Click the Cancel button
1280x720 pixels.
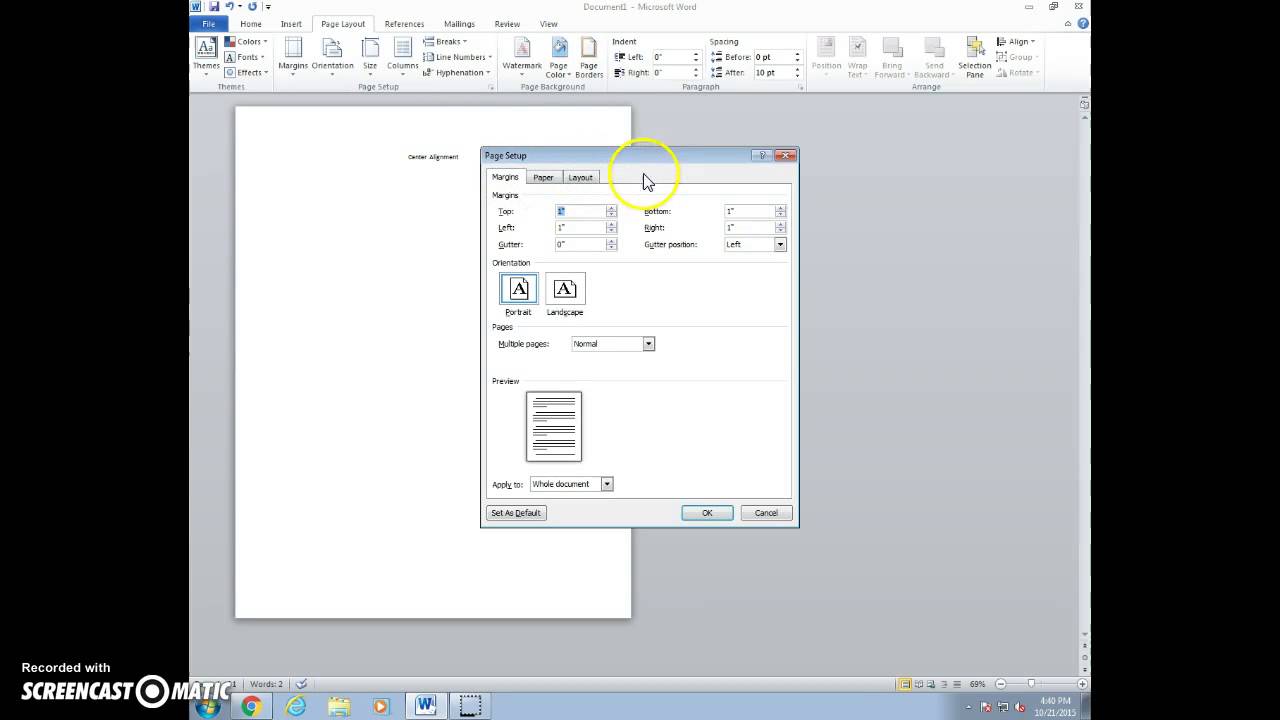coord(766,513)
